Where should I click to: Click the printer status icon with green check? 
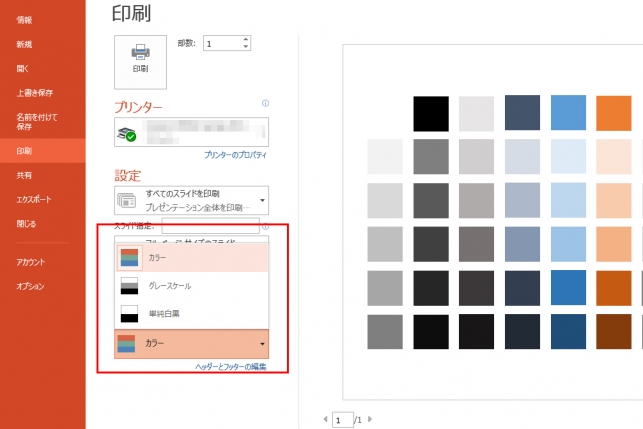(127, 134)
